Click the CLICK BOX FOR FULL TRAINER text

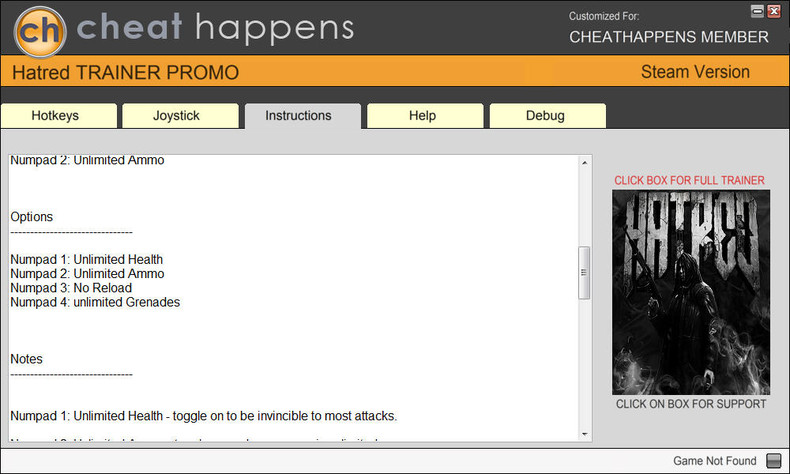(689, 180)
